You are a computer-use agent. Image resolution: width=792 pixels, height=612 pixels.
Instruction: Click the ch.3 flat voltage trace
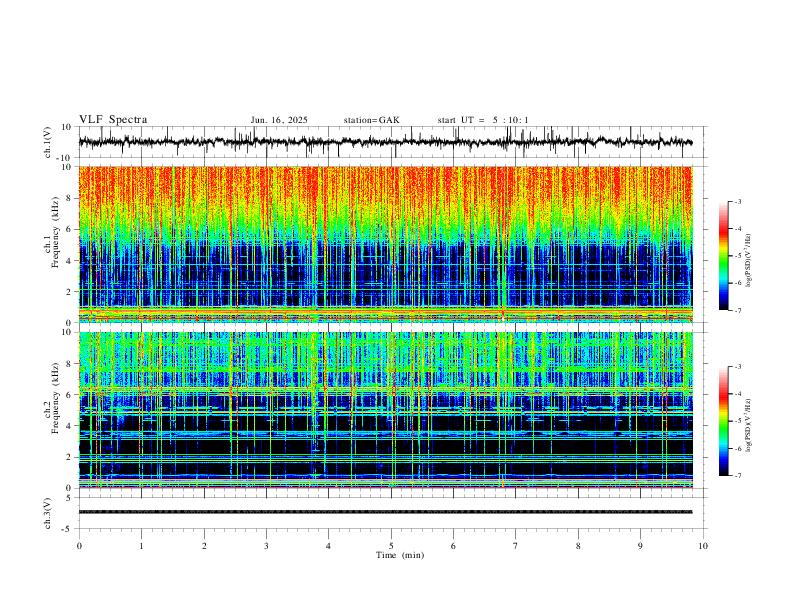tap(385, 512)
